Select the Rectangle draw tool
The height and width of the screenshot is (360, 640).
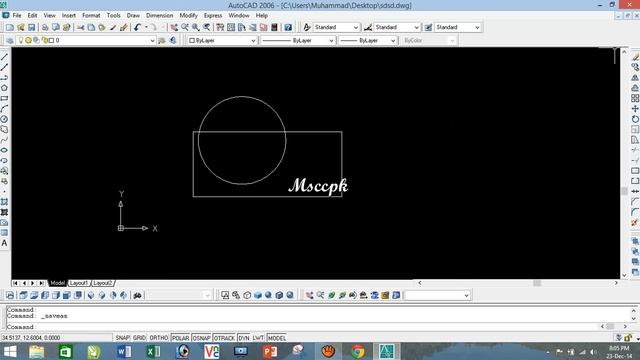(4, 98)
